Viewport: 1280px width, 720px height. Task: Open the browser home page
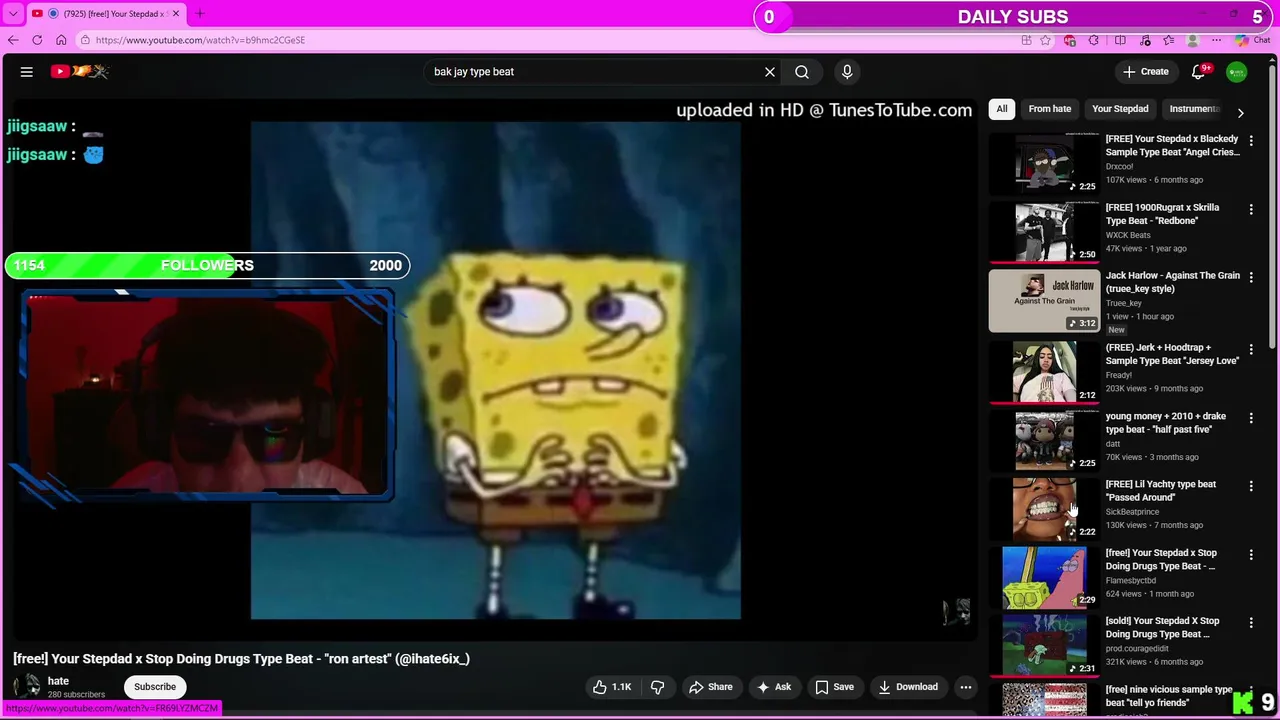pos(61,40)
